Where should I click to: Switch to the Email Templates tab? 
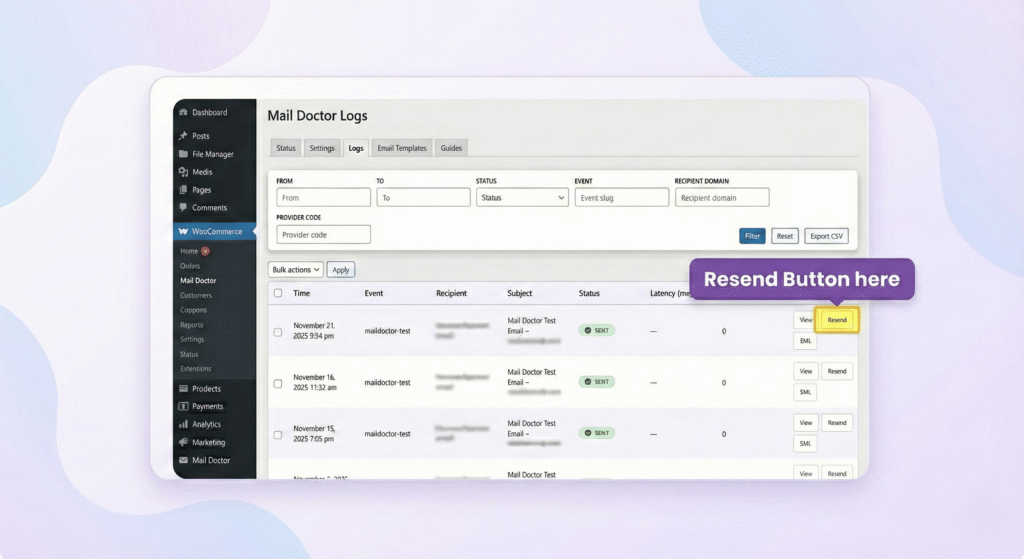tap(401, 148)
